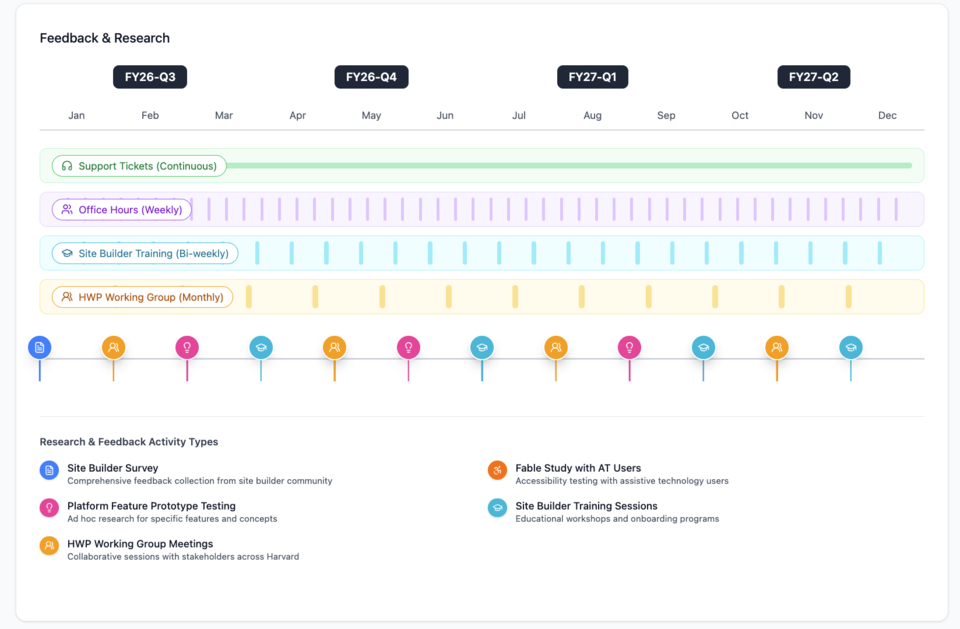Screen dimensions: 960x629
Task: Open the last teal Training Sessions cap marker
Action: pos(850,347)
